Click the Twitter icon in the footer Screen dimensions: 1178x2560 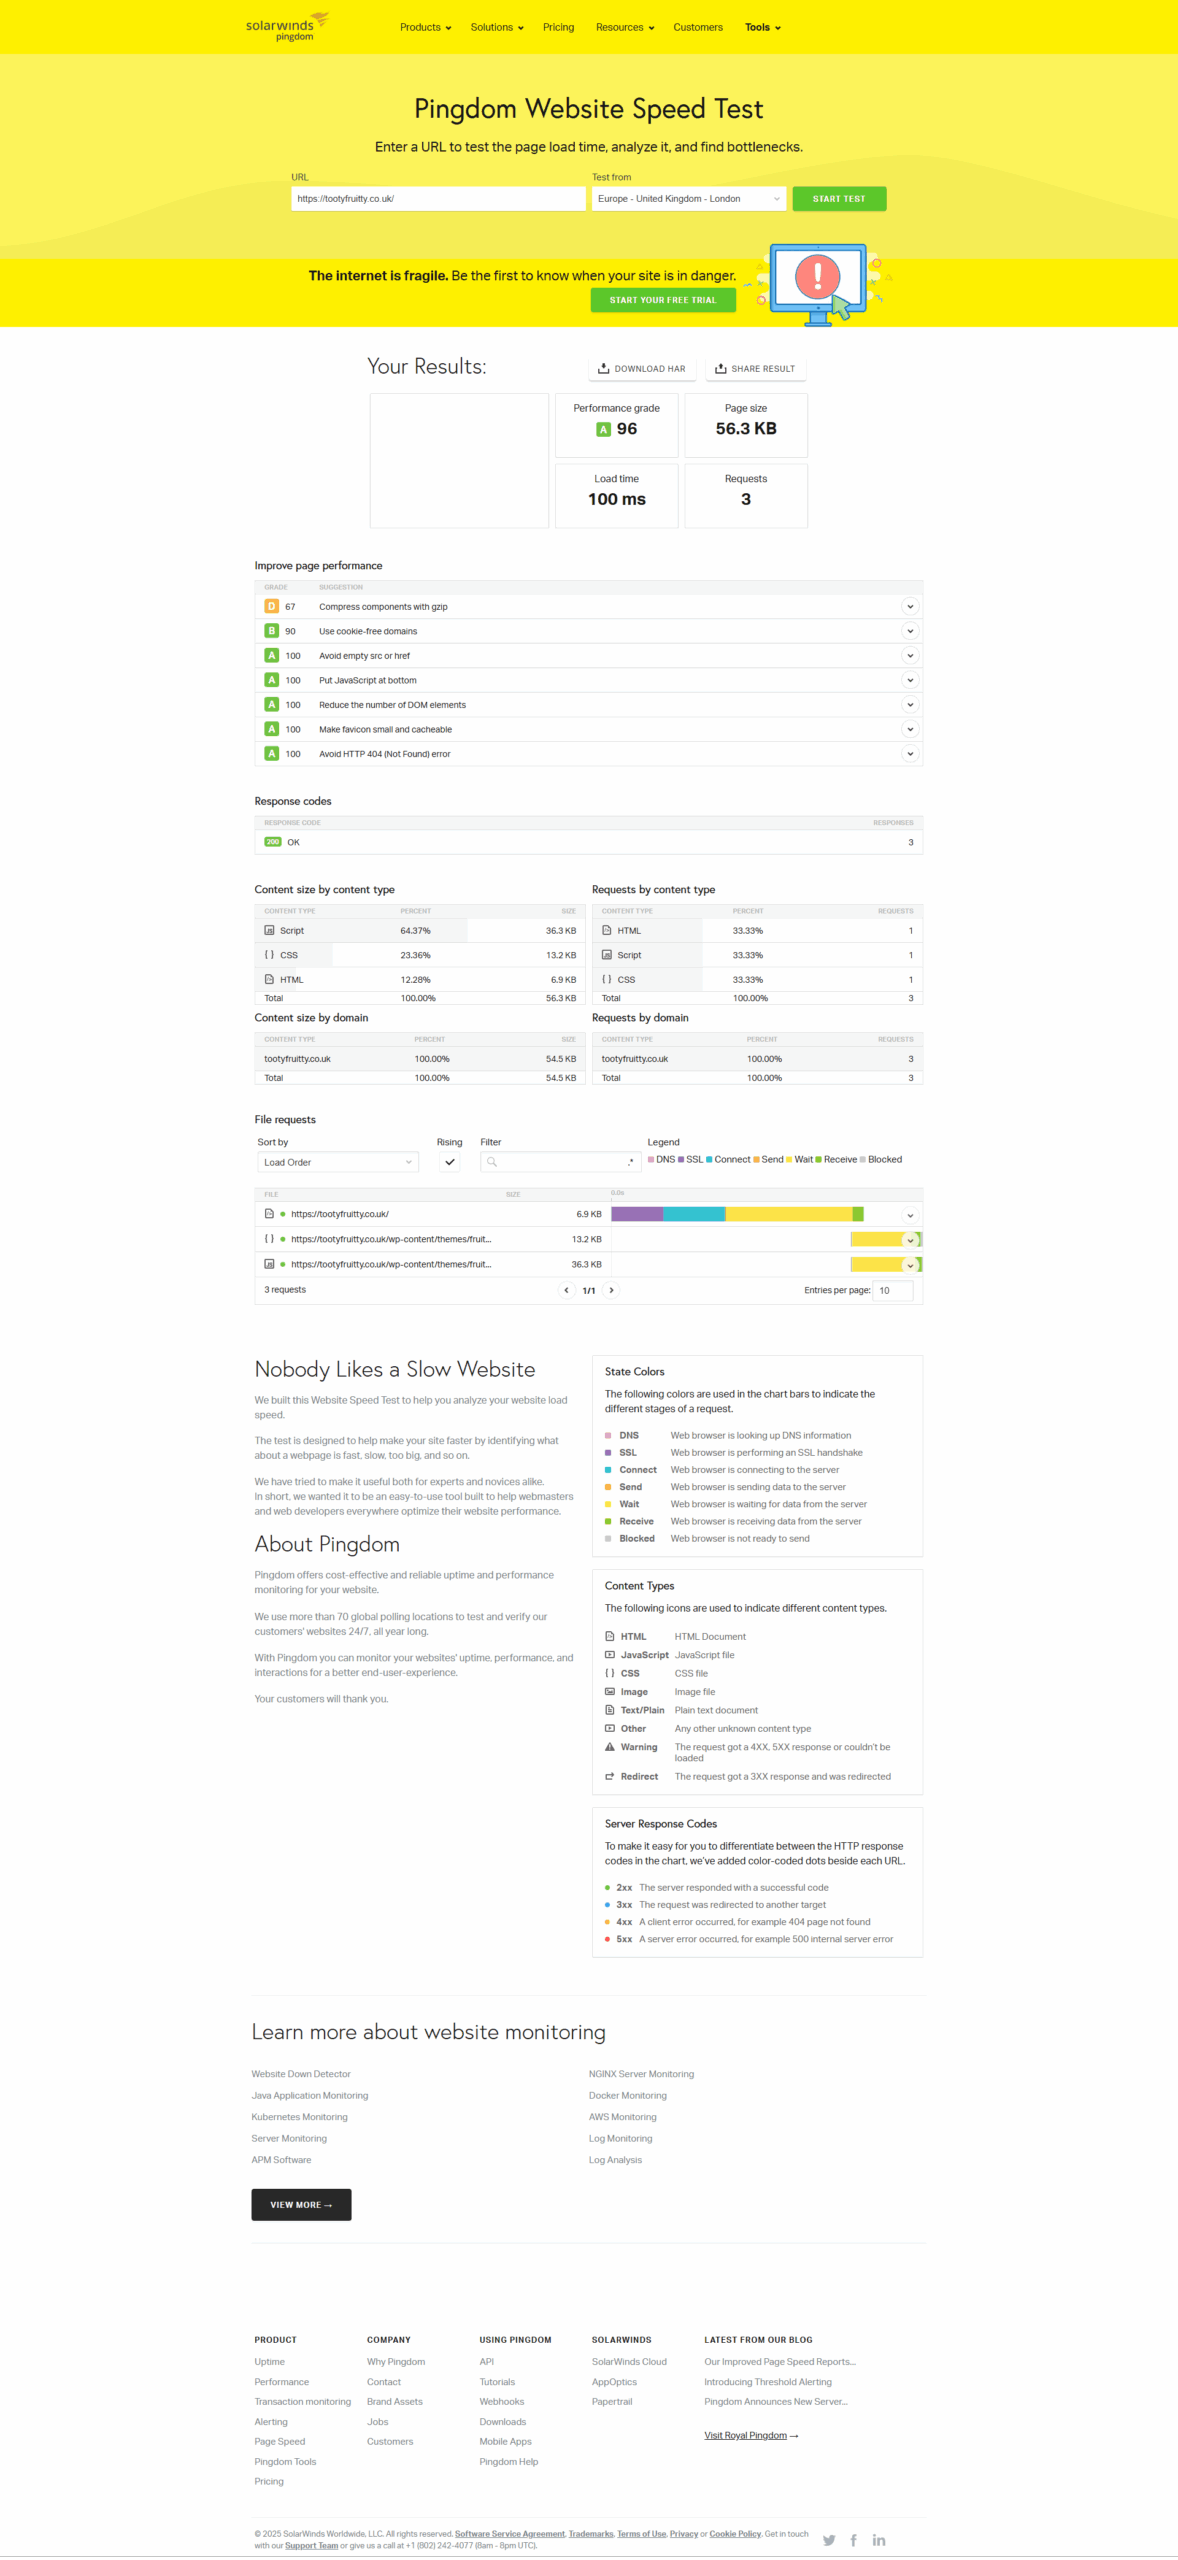pyautogui.click(x=829, y=2540)
